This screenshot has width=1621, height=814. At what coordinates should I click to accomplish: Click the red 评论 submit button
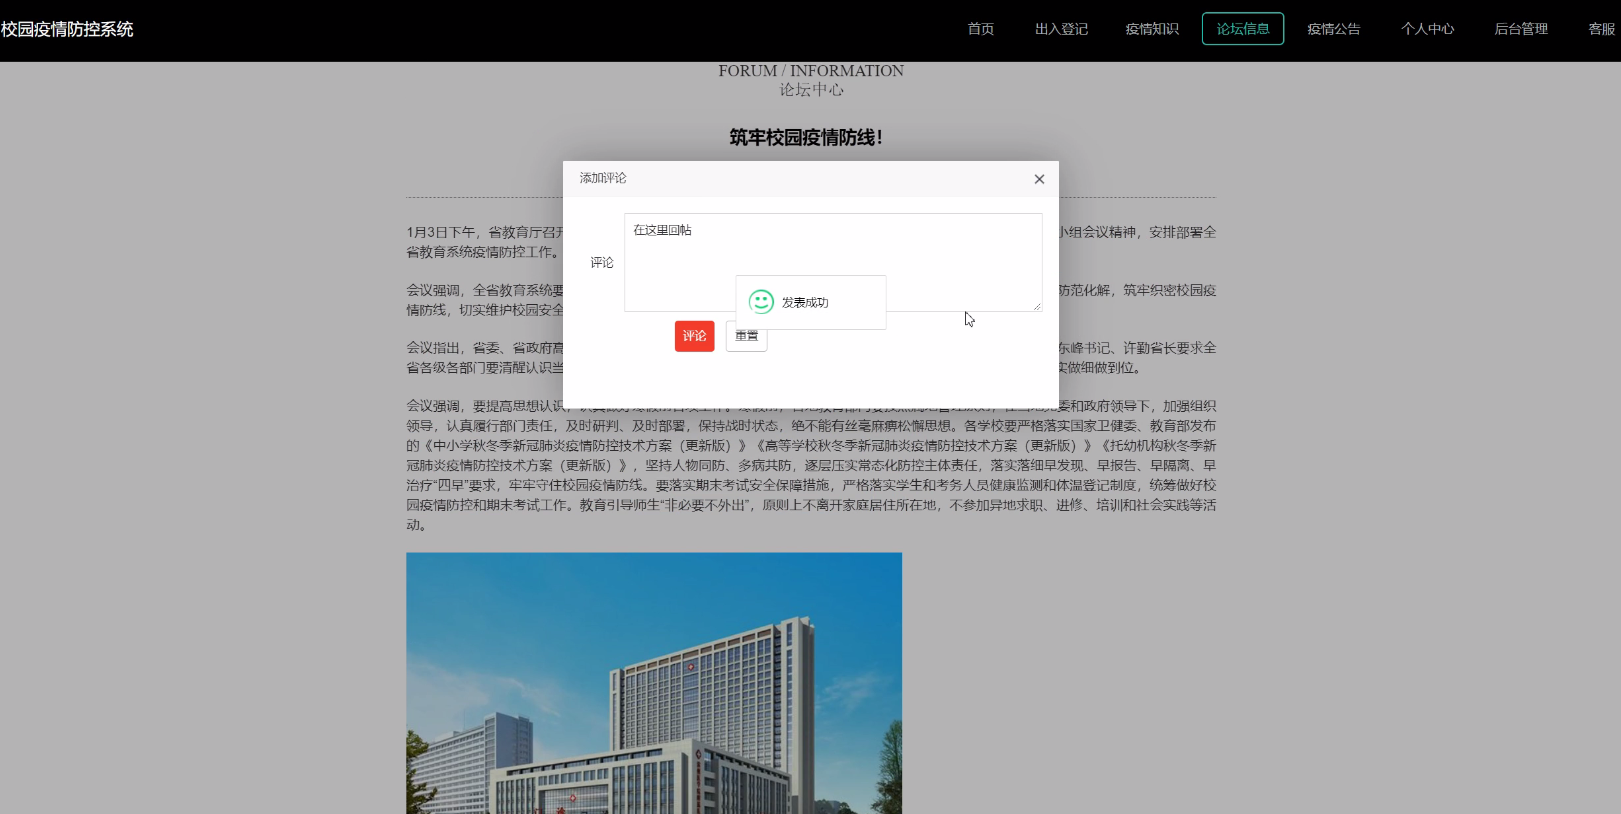(x=694, y=336)
